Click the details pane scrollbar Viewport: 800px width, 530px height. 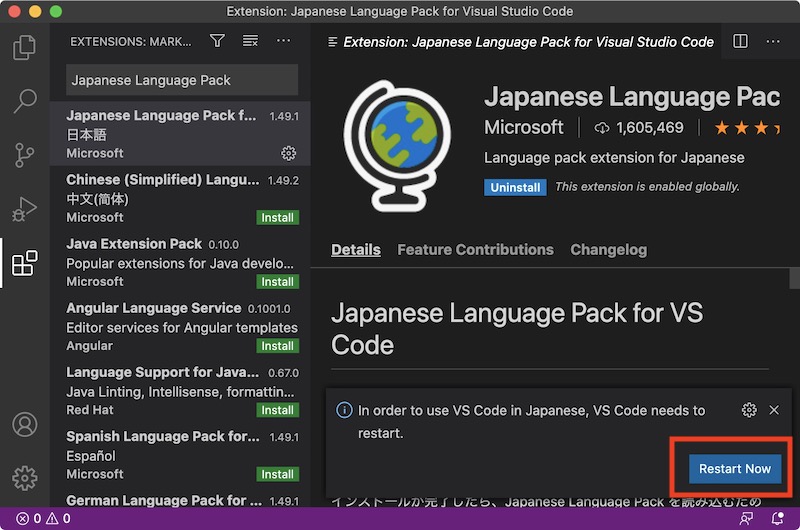click(x=794, y=279)
